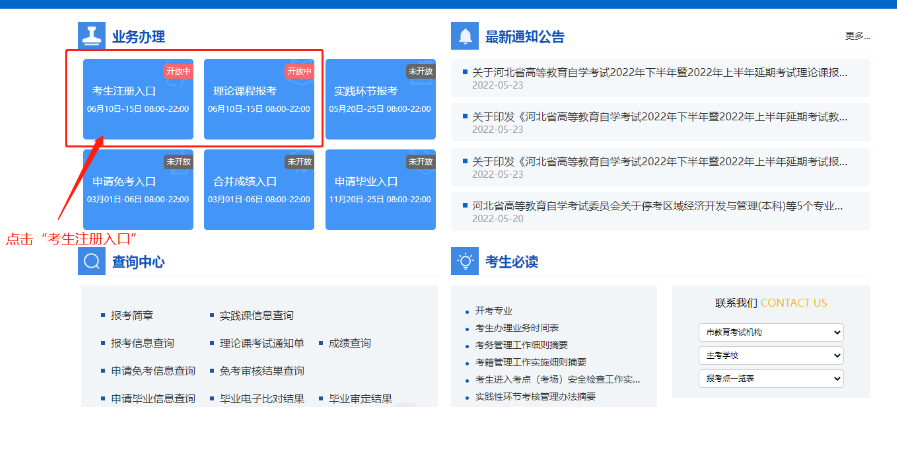Image resolution: width=897 pixels, height=468 pixels.
Task: Click 开放中 badge on 理论课程报考
Action: pos(299,72)
